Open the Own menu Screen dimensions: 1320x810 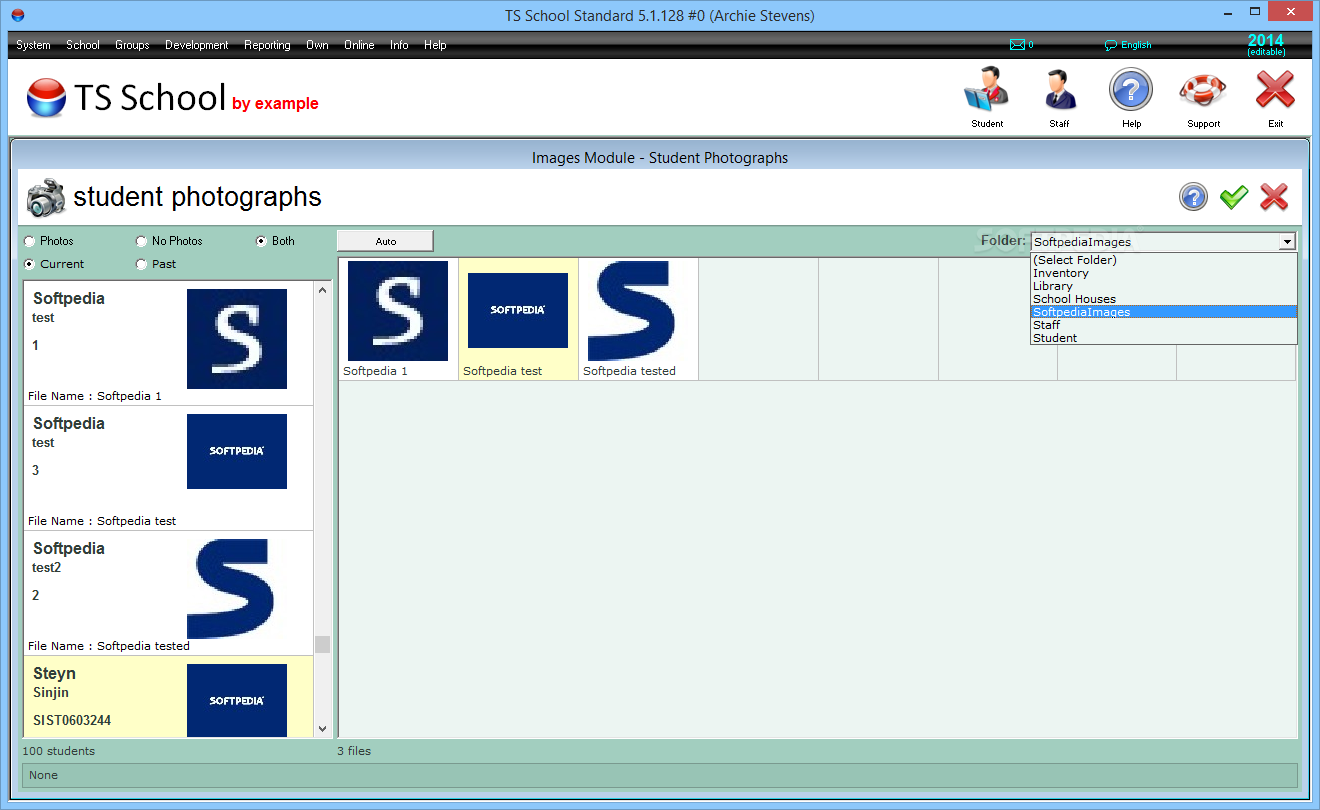[317, 45]
